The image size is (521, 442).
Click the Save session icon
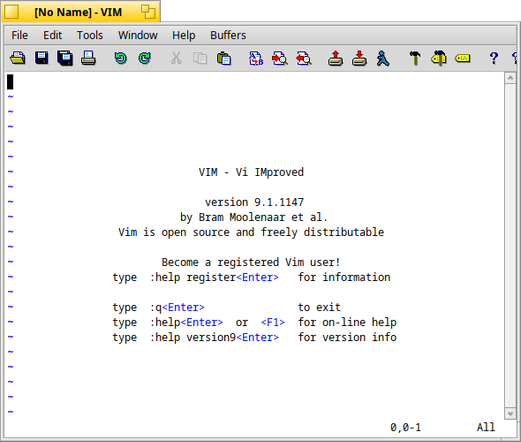(359, 58)
